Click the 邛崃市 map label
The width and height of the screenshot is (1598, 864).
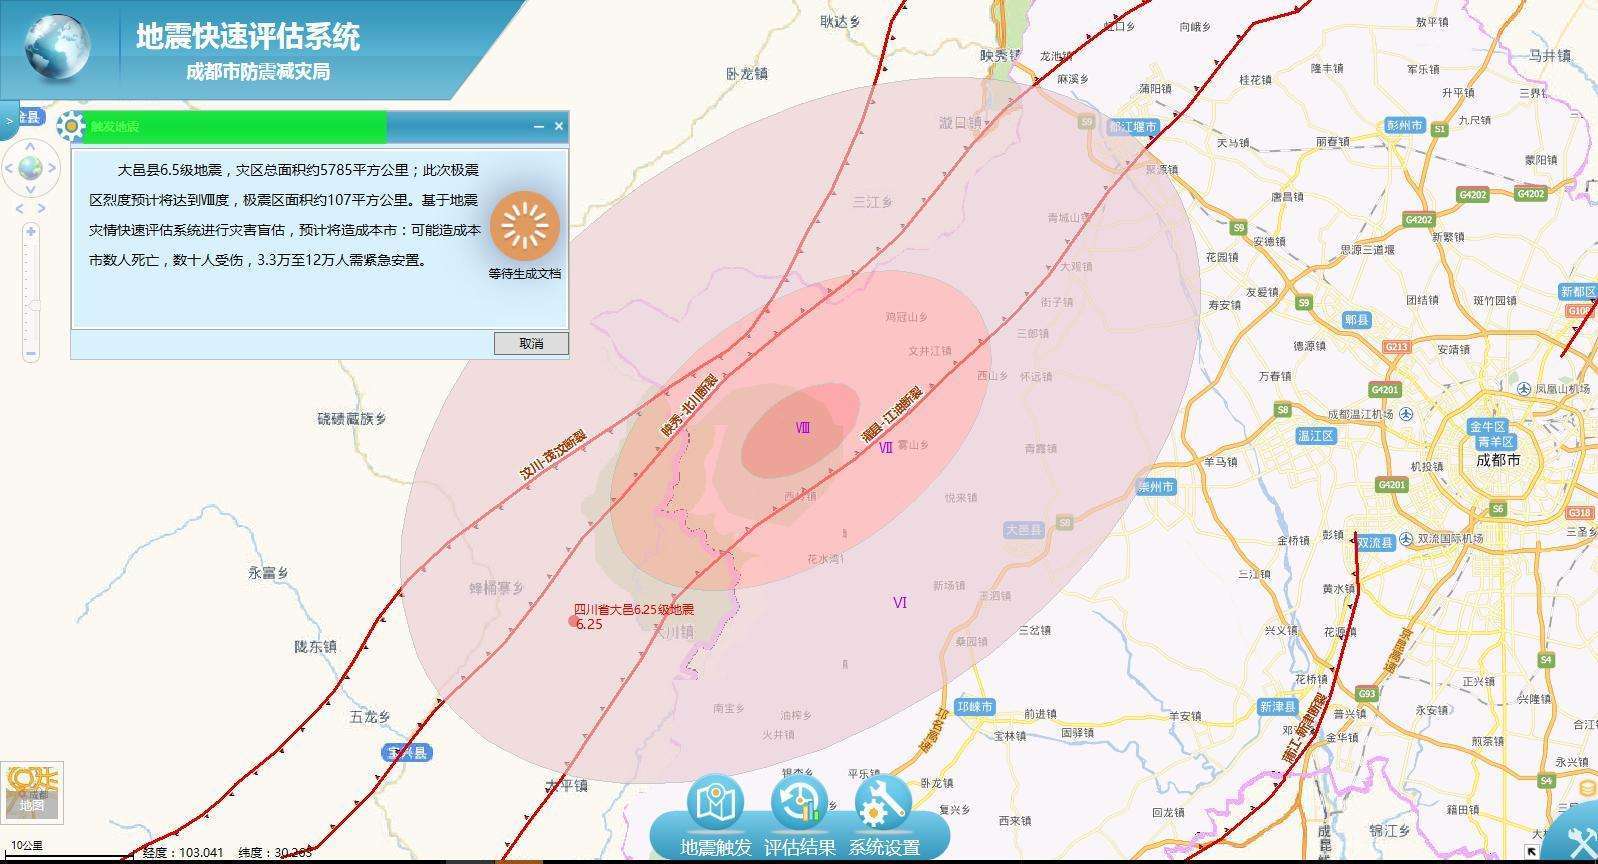click(974, 707)
